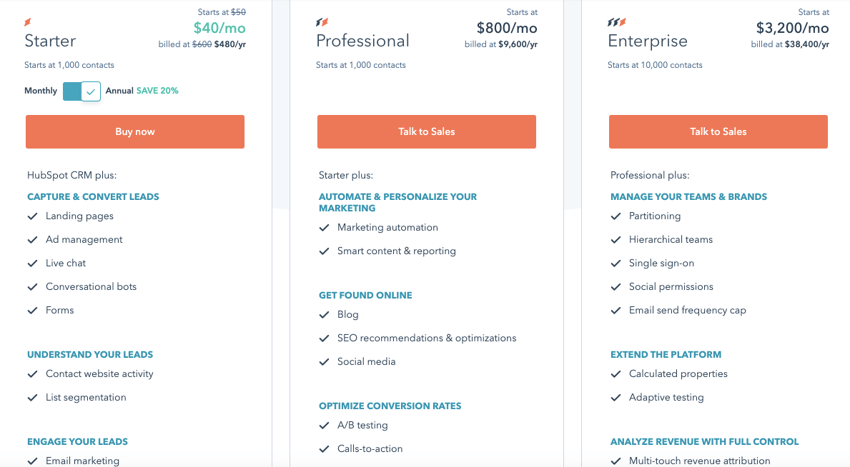Click the Extend the Platform heading

pyautogui.click(x=666, y=354)
